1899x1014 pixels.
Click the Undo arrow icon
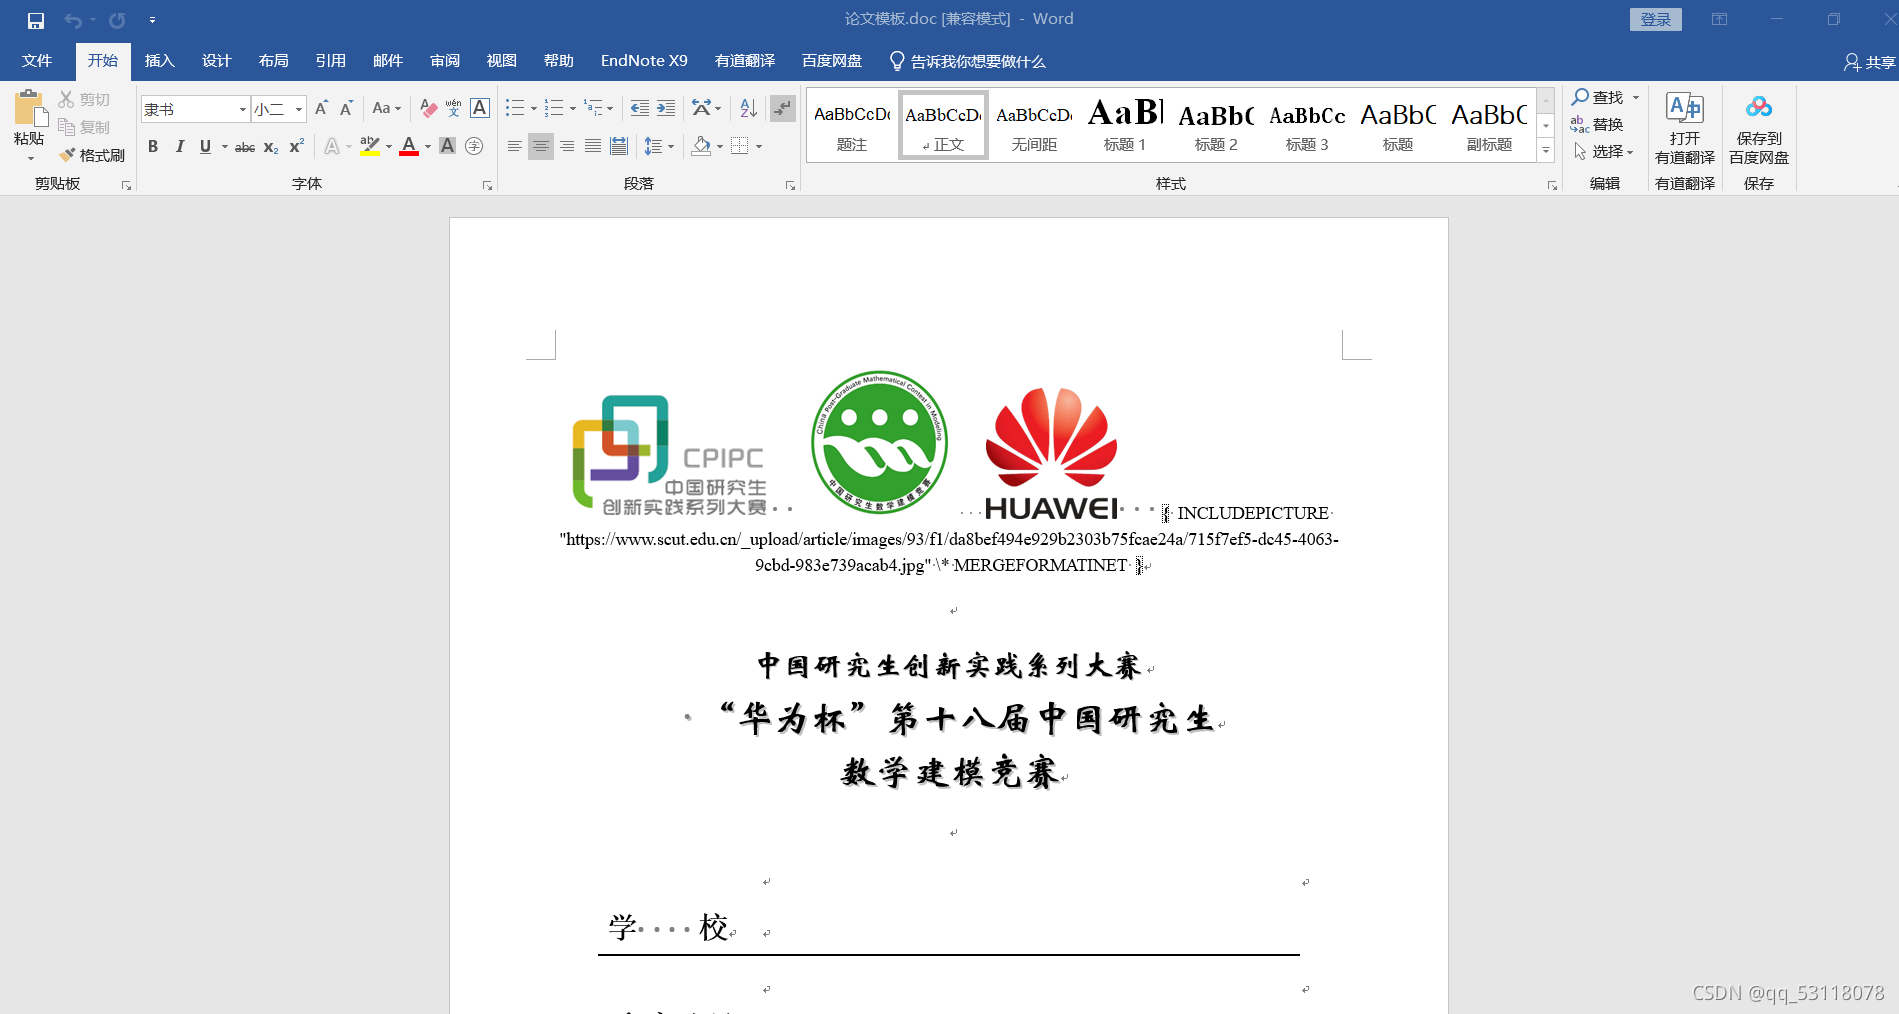click(x=73, y=20)
